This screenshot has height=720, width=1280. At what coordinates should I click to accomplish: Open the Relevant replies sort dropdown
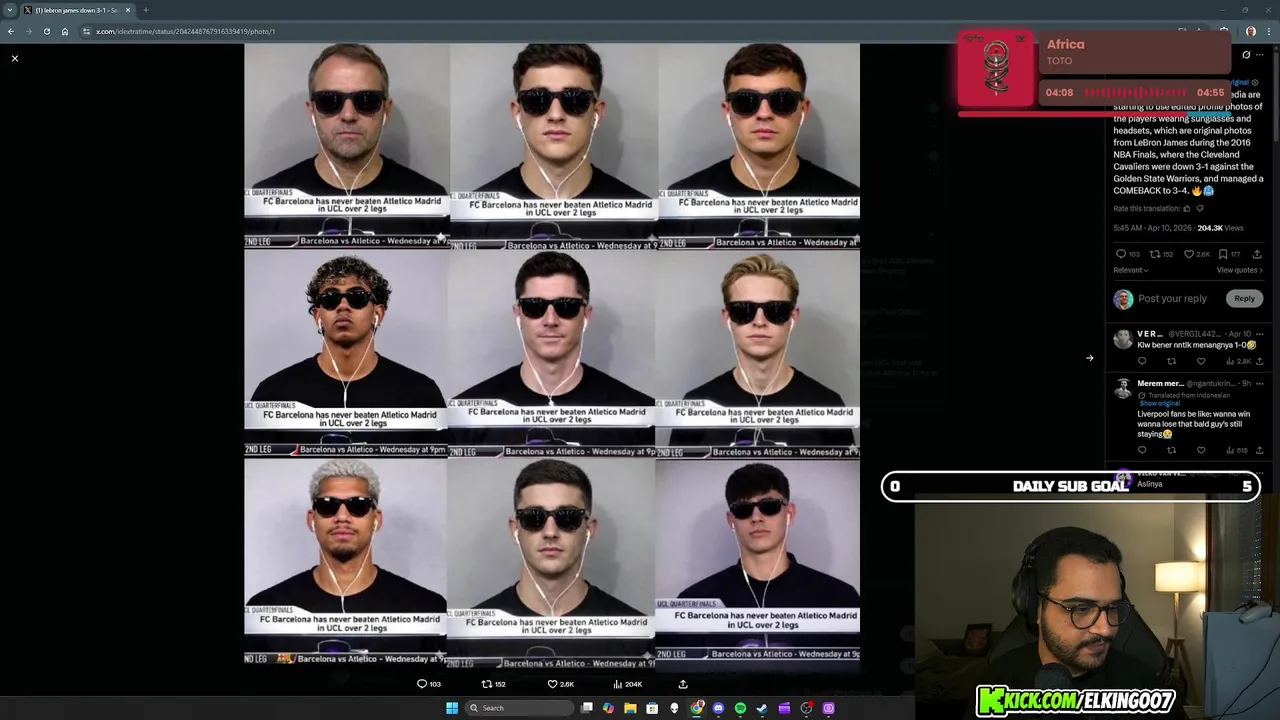[1131, 270]
